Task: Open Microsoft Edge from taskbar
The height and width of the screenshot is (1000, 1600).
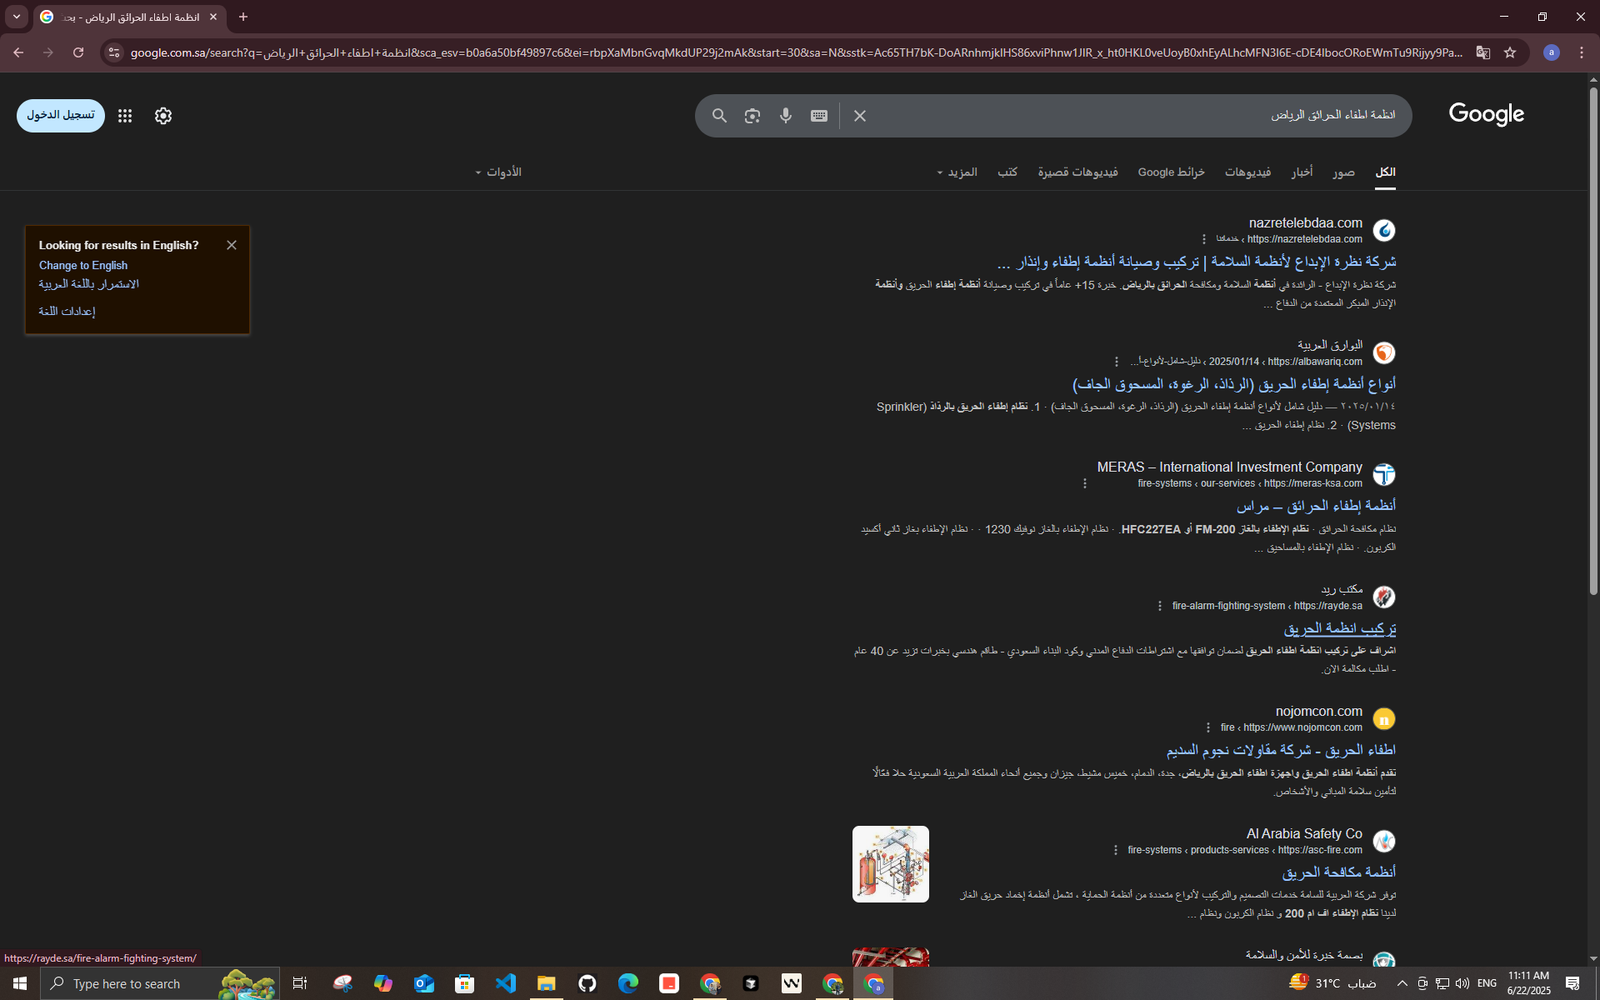Action: [628, 984]
